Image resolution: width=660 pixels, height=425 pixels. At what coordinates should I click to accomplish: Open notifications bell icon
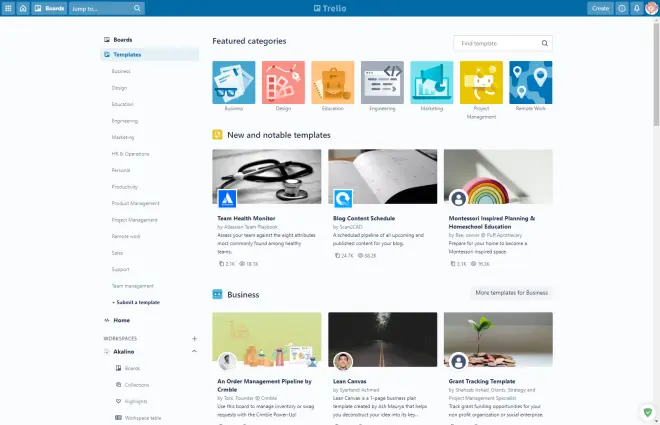(x=636, y=8)
